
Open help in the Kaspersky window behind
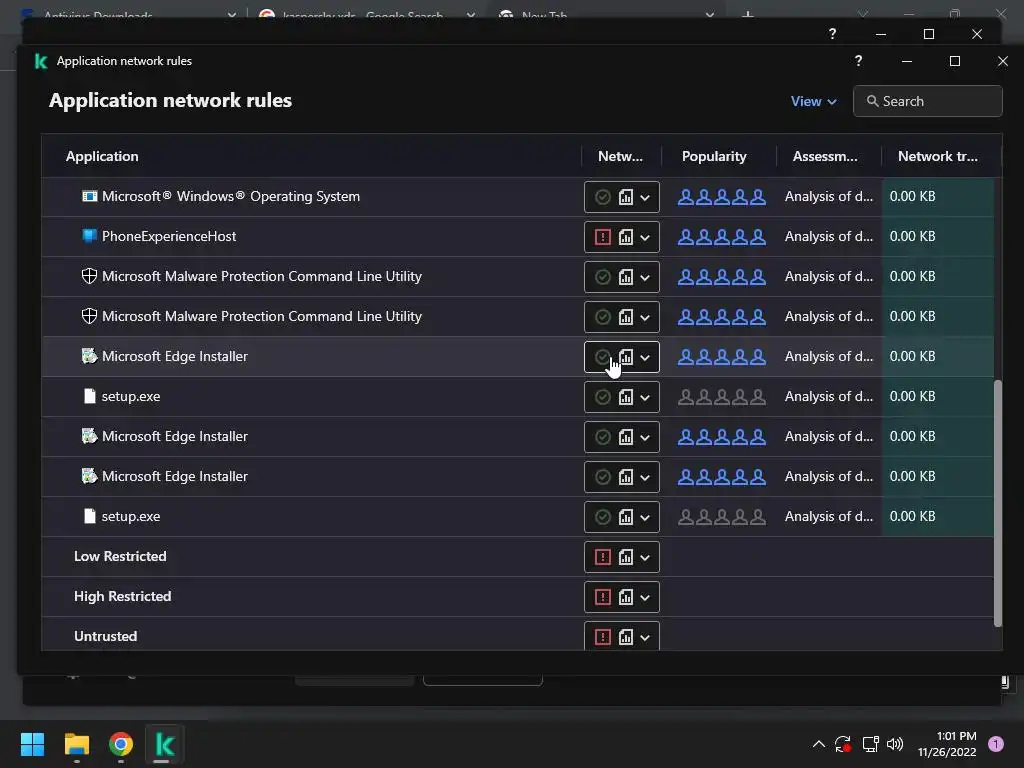coord(832,34)
